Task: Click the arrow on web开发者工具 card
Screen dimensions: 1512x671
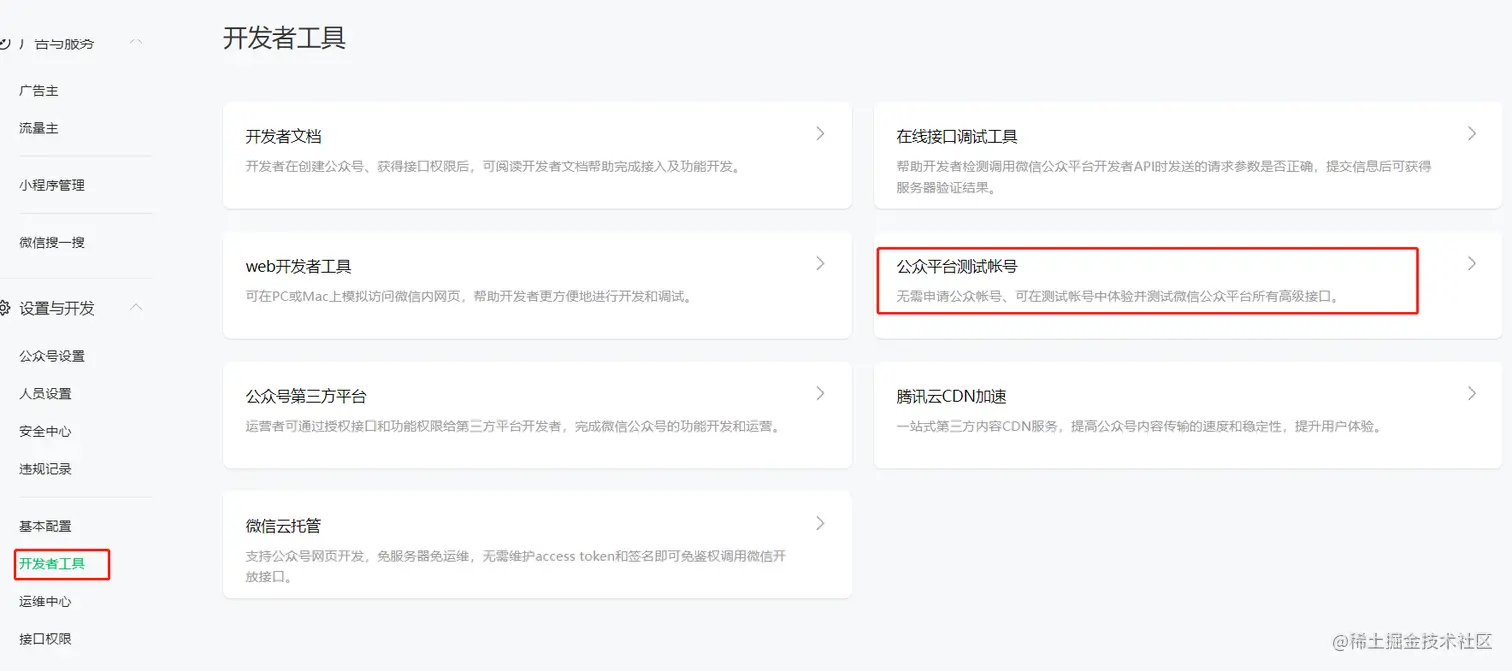Action: (x=820, y=263)
